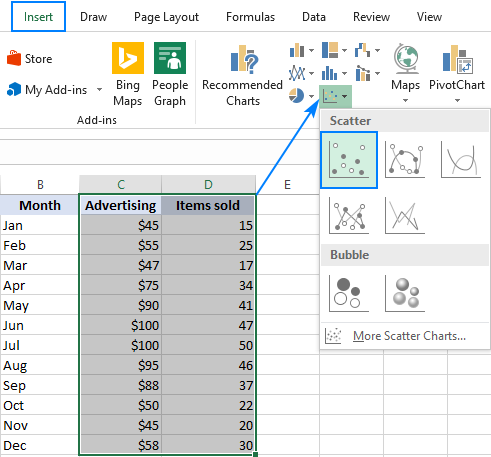Pick Scatter with Smooth Lines chart
The width and height of the screenshot is (491, 457).
point(461,159)
